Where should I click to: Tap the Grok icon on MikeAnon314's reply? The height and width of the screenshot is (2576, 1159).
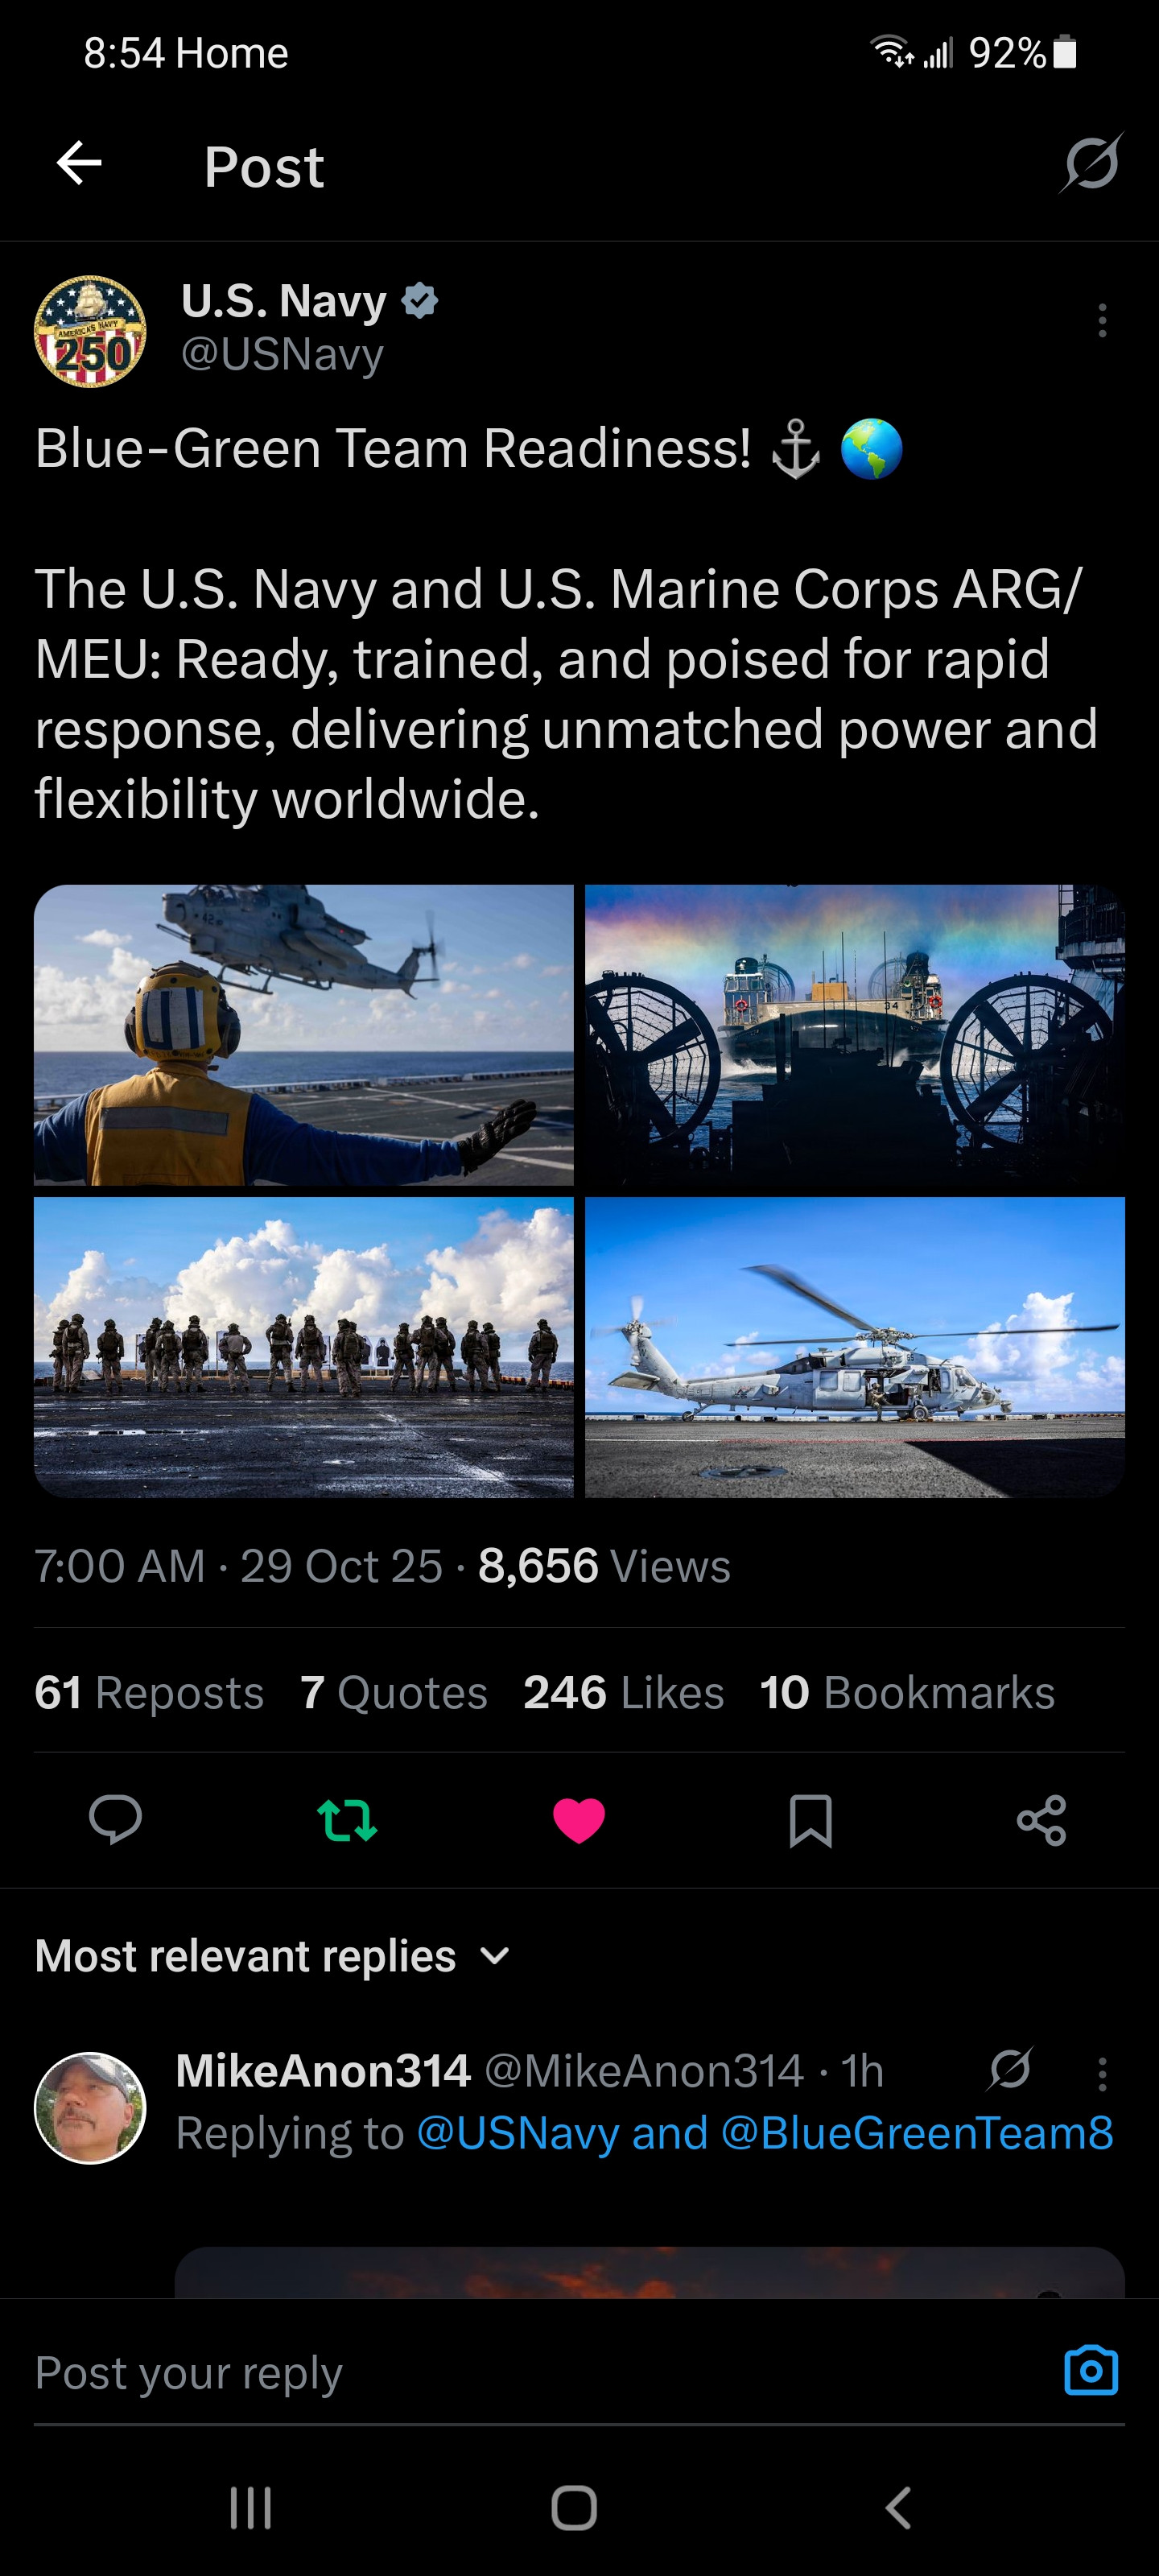(1009, 2069)
